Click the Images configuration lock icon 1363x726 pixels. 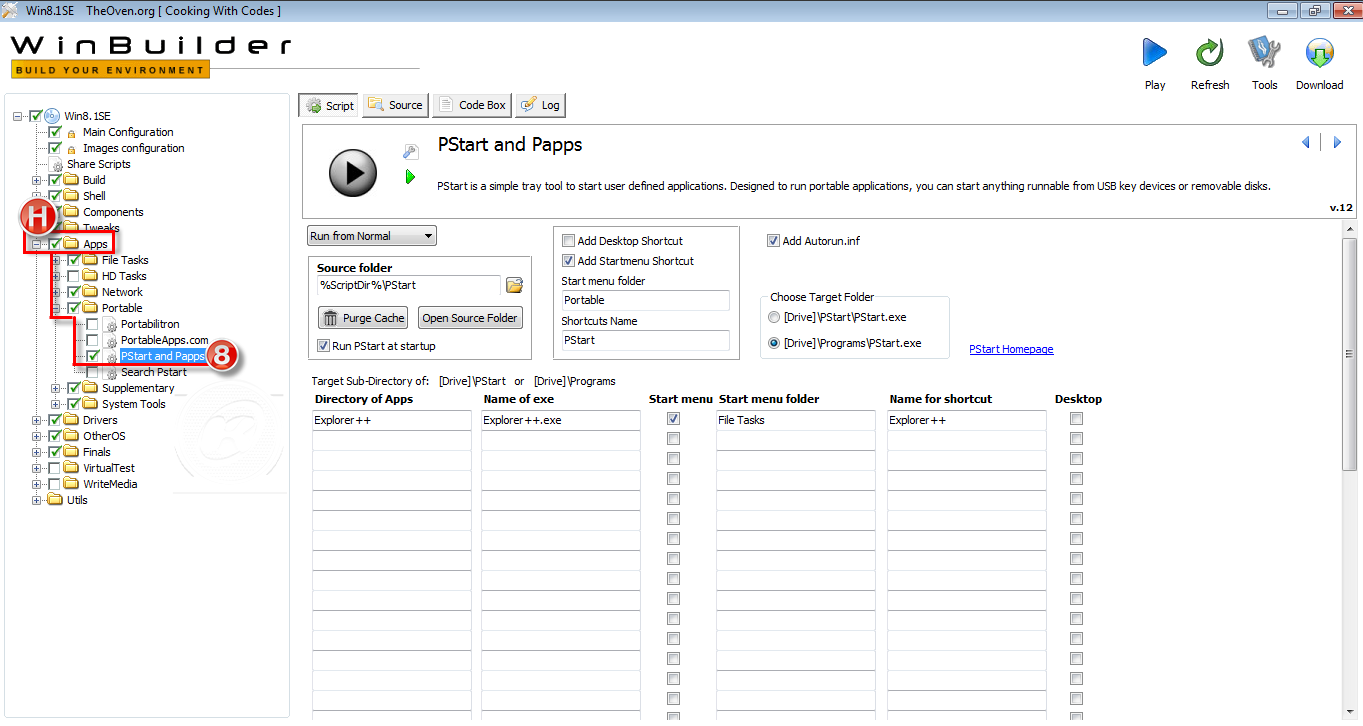click(x=72, y=149)
